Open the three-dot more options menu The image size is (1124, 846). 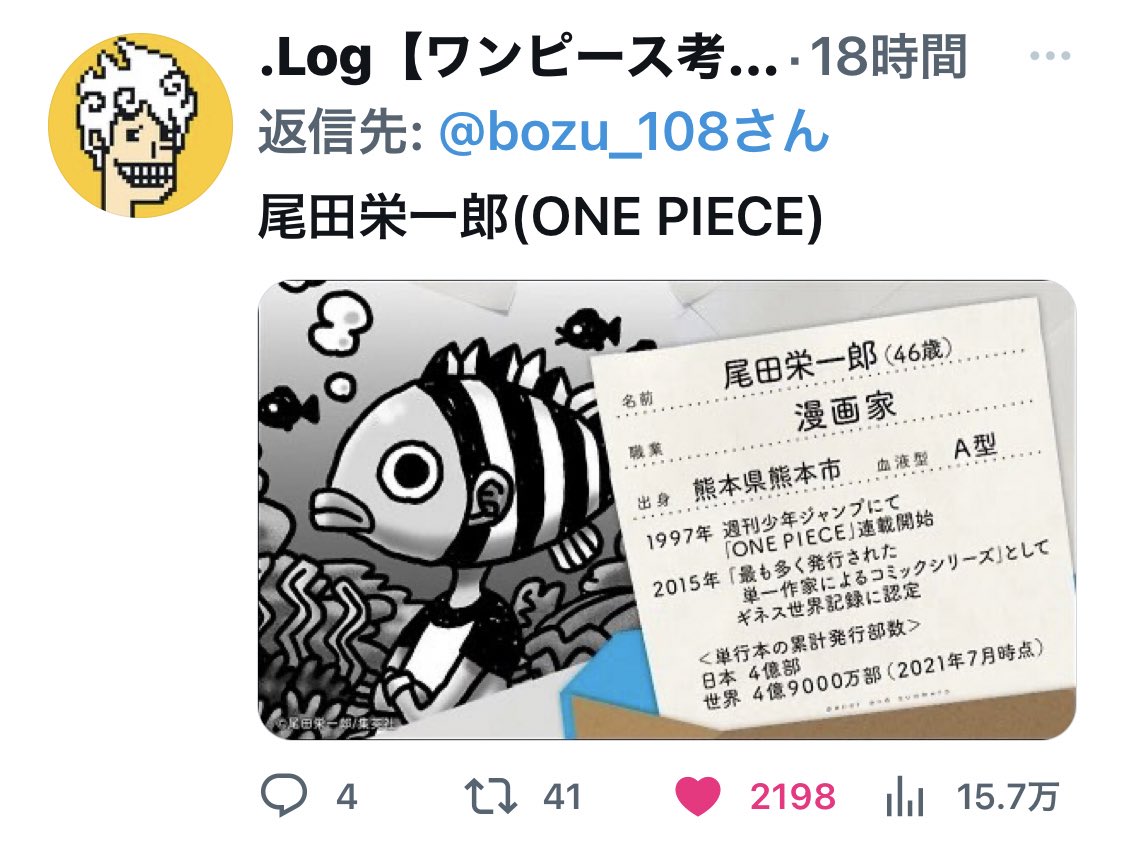pos(1049,56)
